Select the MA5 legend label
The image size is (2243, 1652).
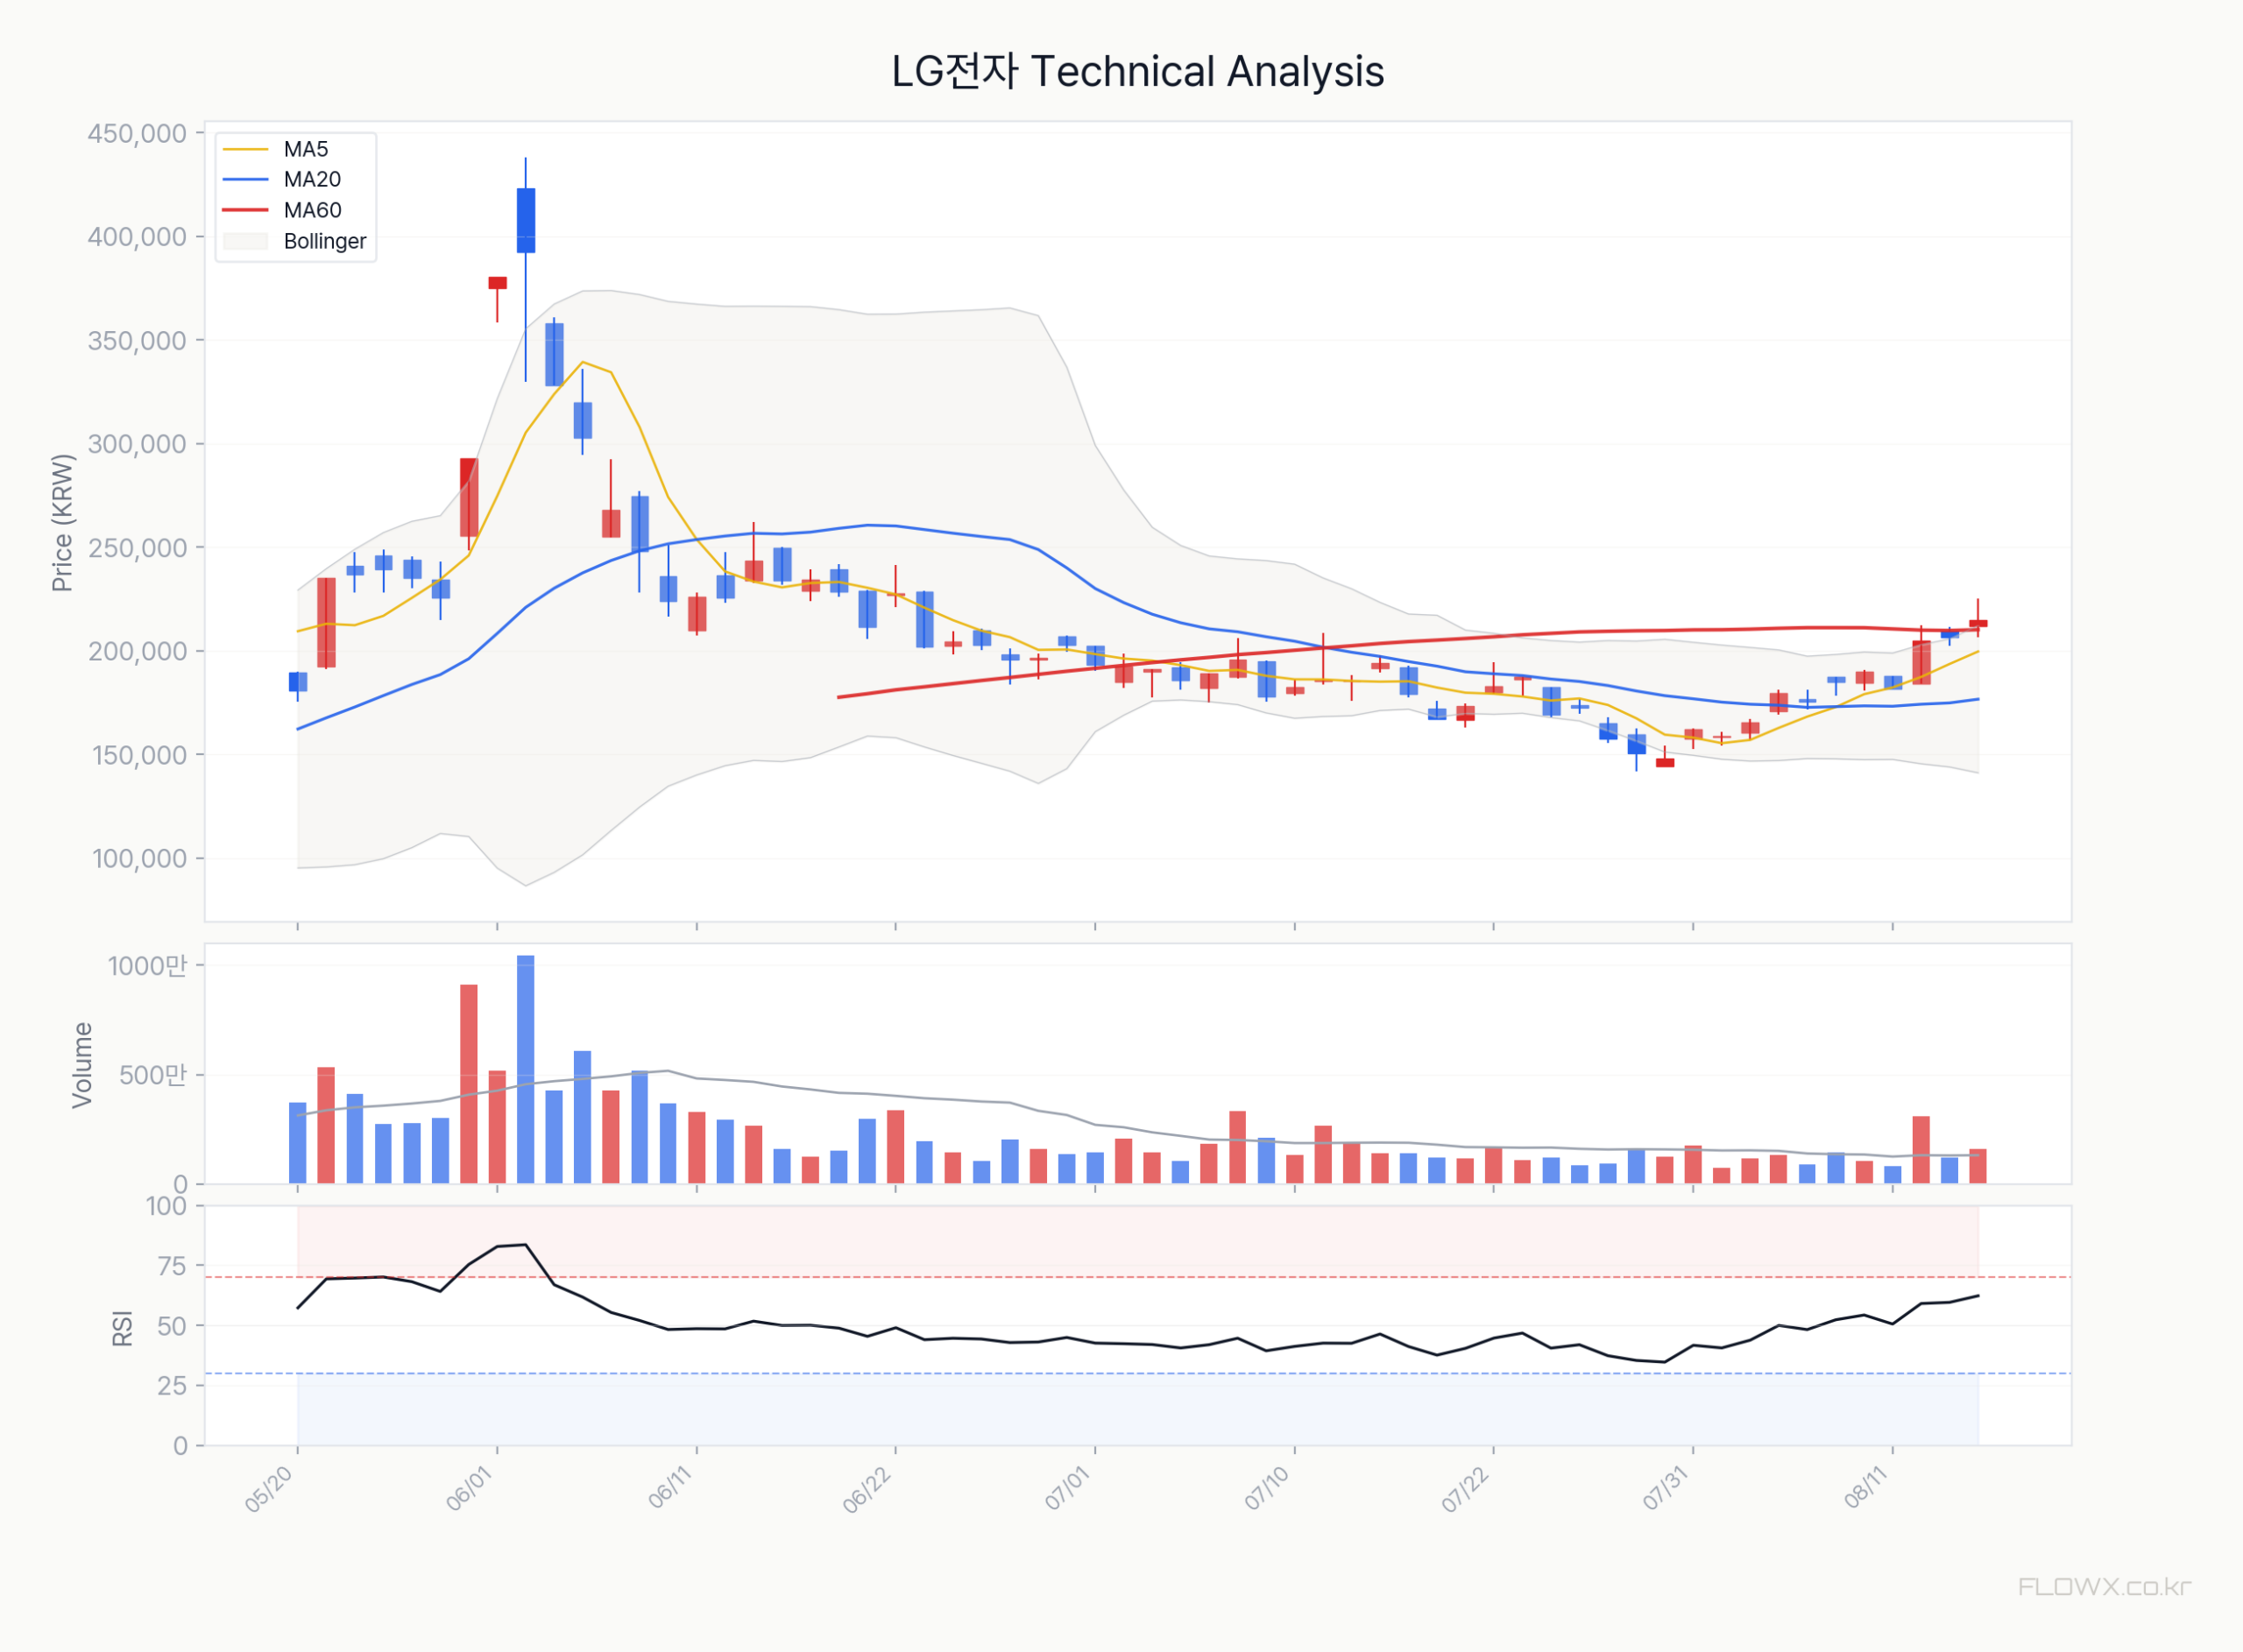[x=306, y=149]
